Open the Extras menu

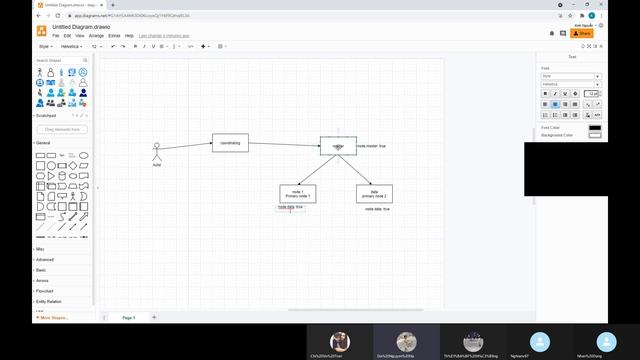coord(114,36)
